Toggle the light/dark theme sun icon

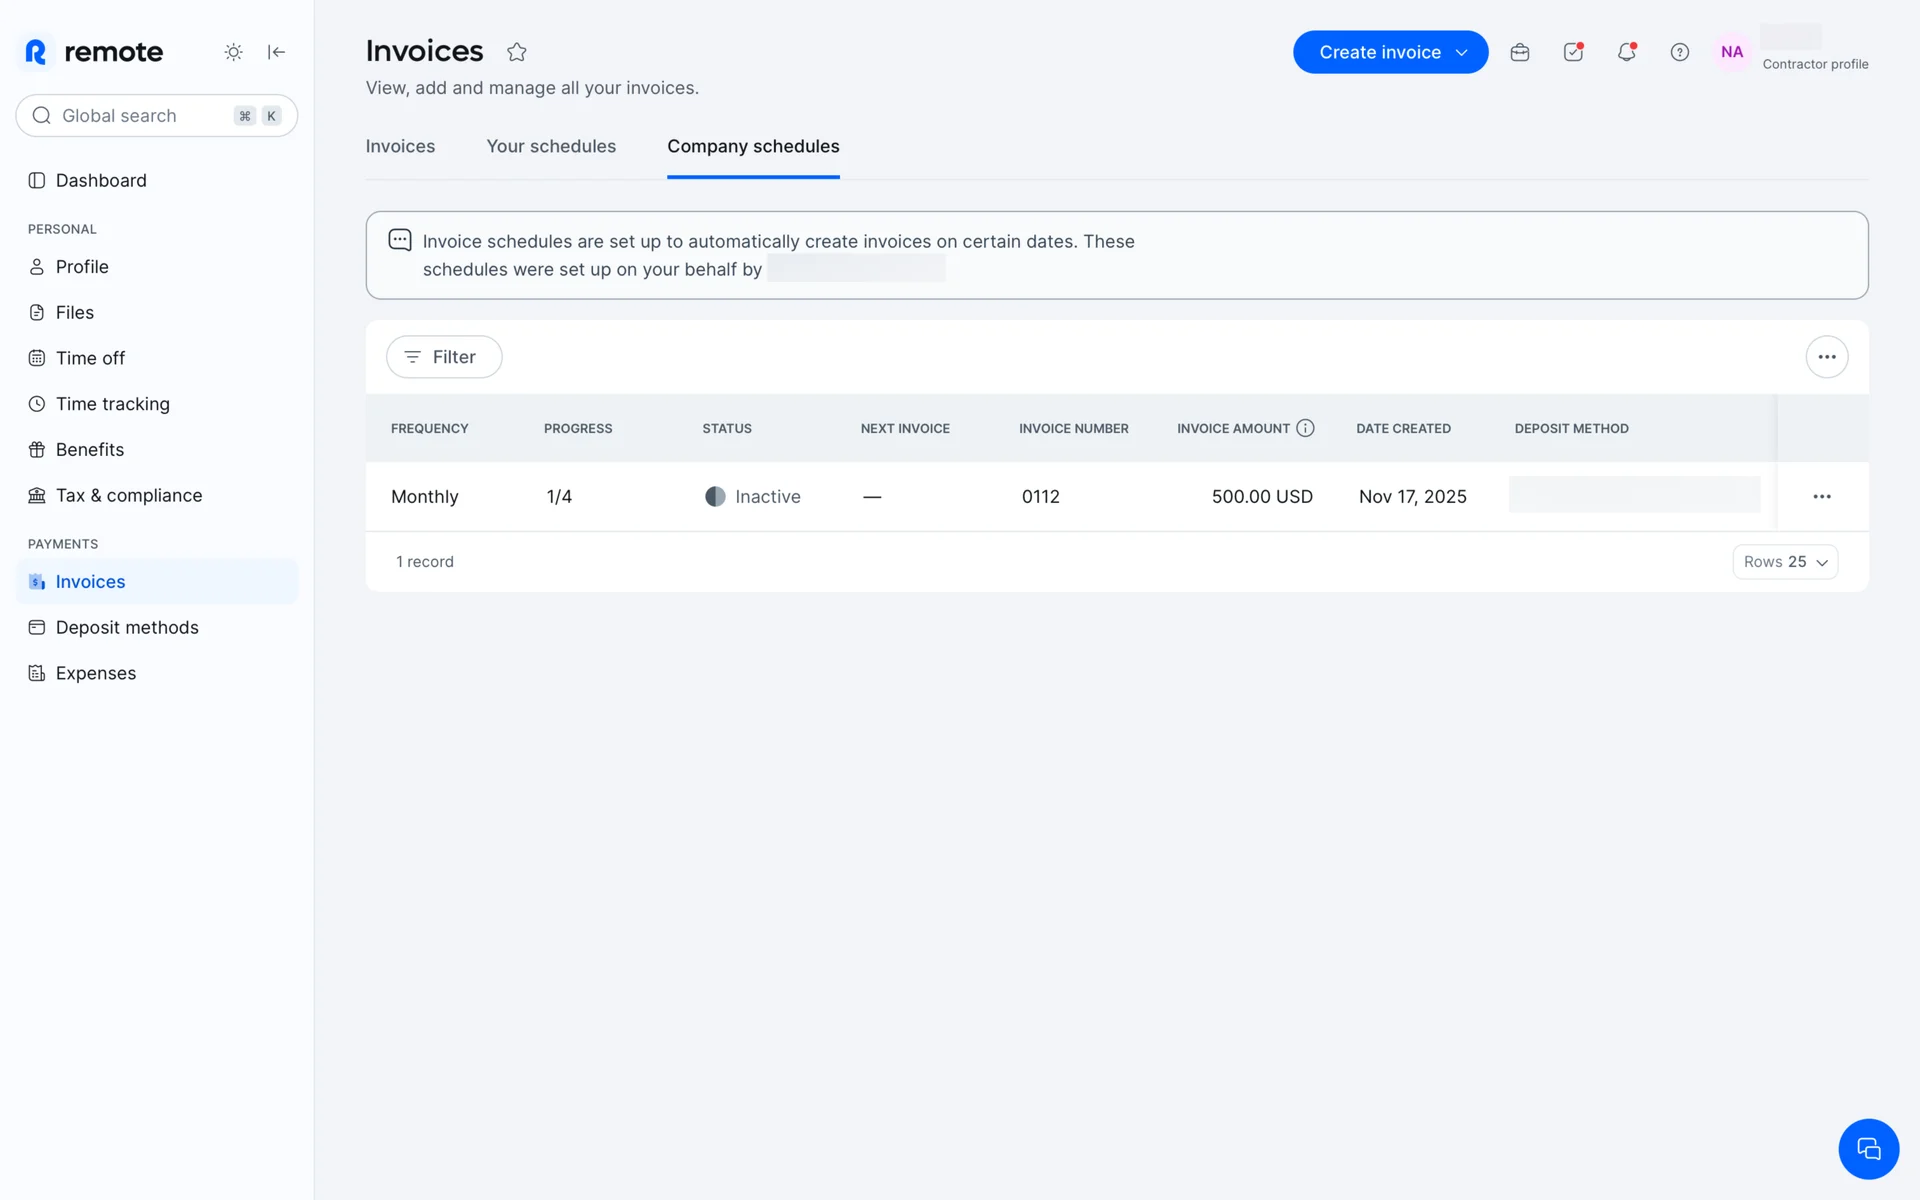coord(233,52)
